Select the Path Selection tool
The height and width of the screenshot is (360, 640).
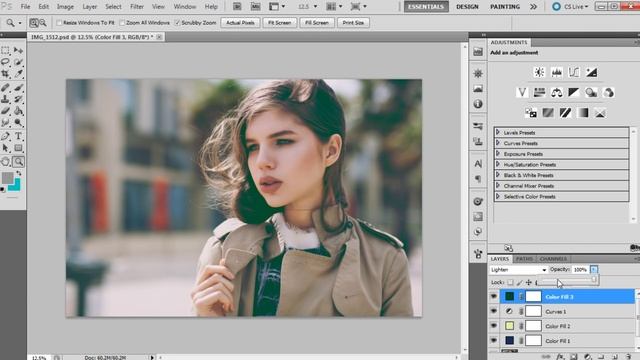click(x=6, y=148)
